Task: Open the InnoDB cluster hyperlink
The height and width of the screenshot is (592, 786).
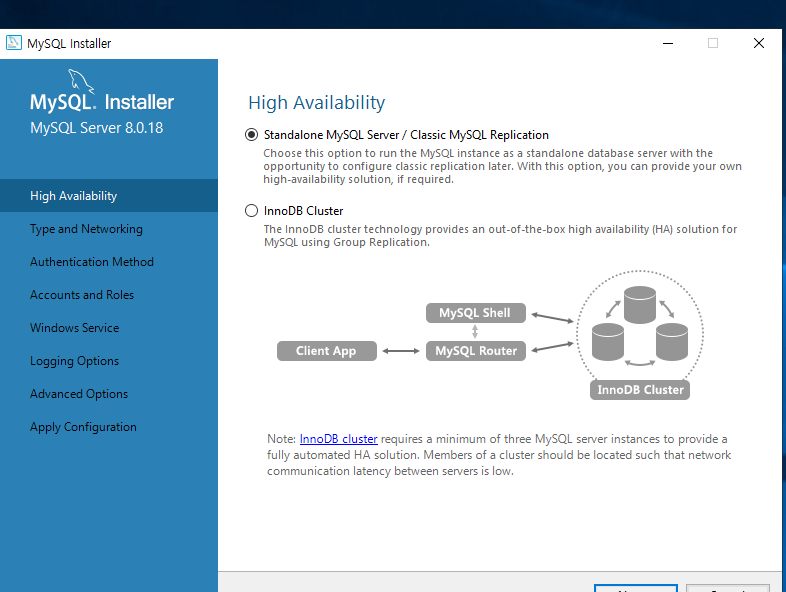Action: 338,439
